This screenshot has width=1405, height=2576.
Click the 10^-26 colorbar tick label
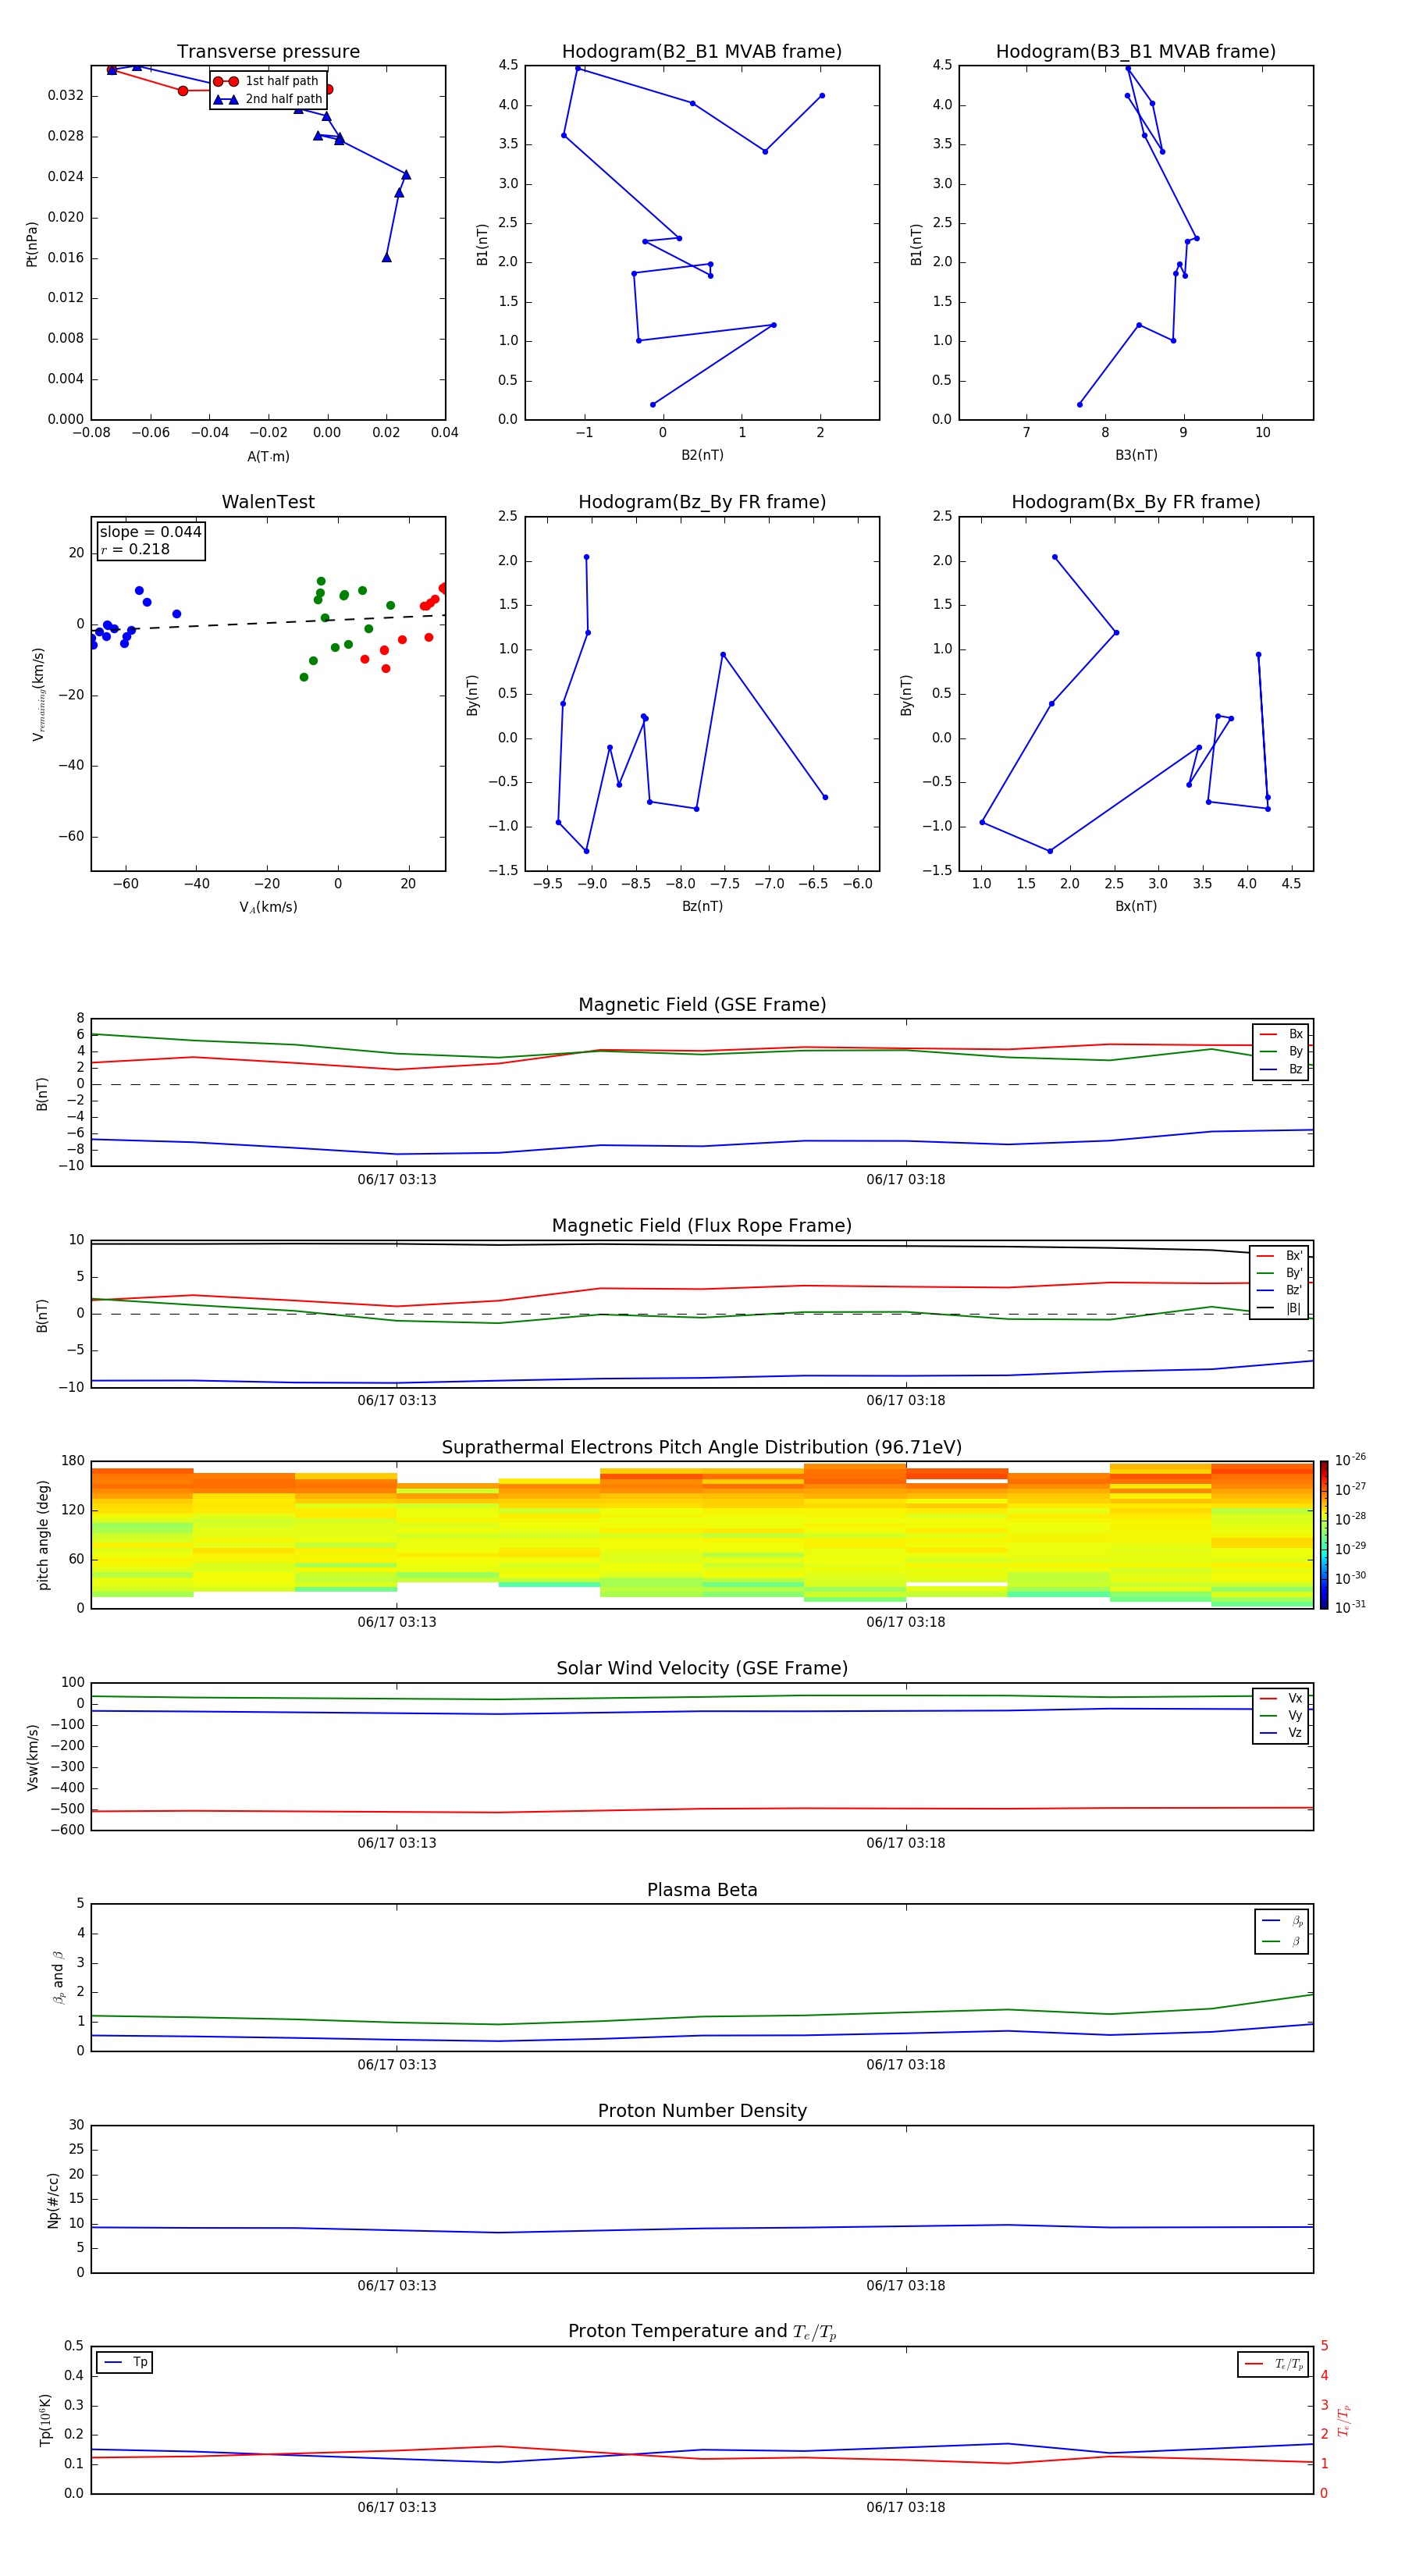click(1350, 1460)
